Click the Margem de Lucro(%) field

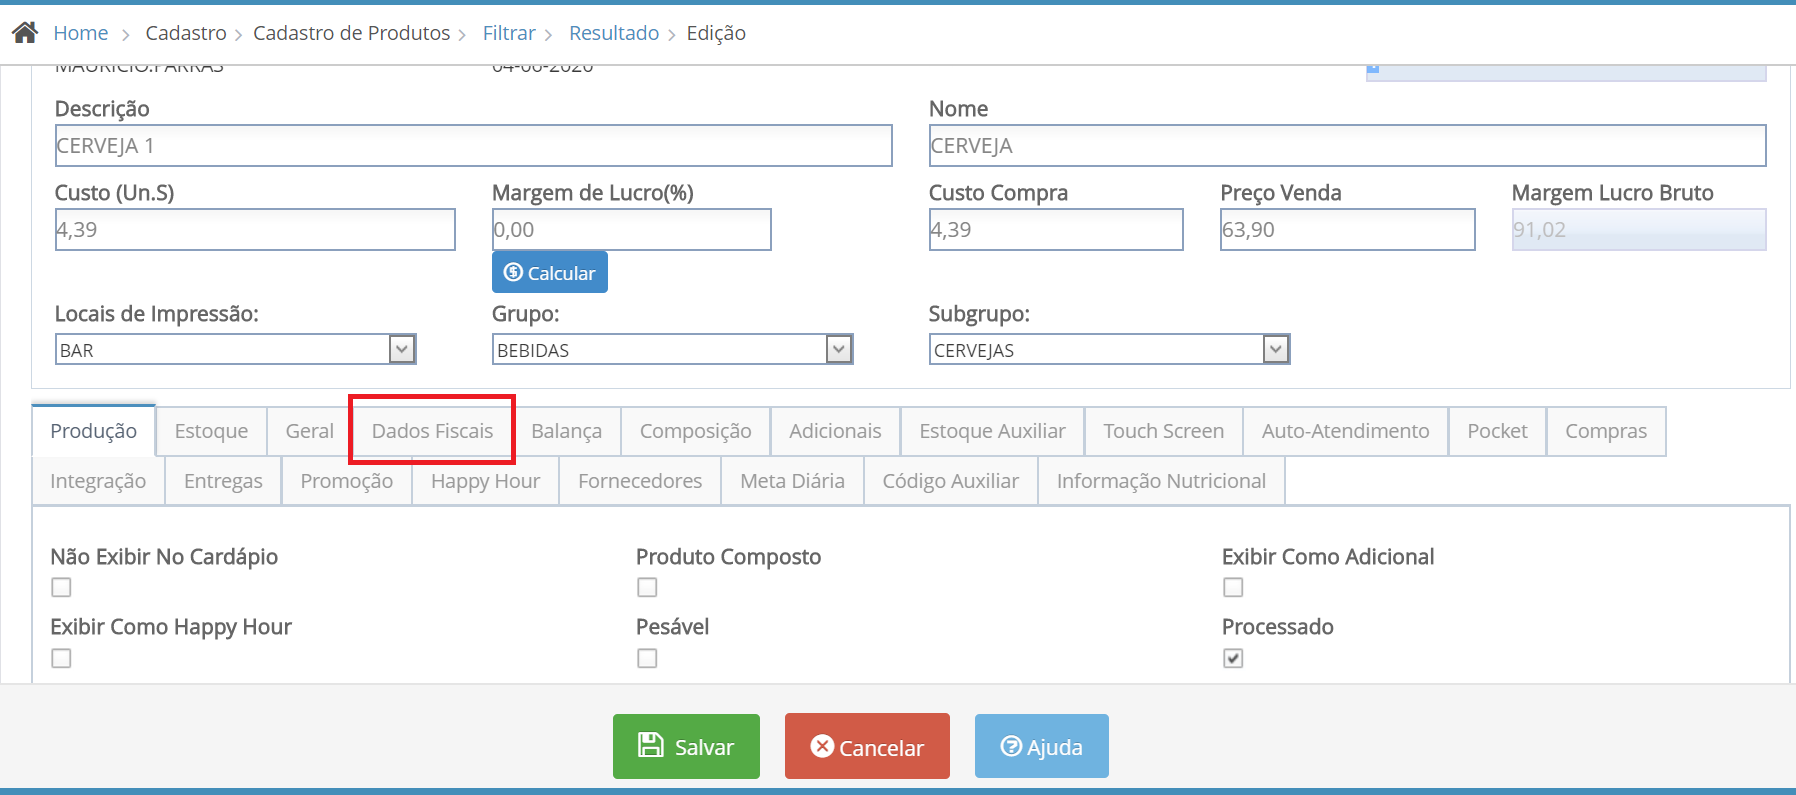[631, 230]
